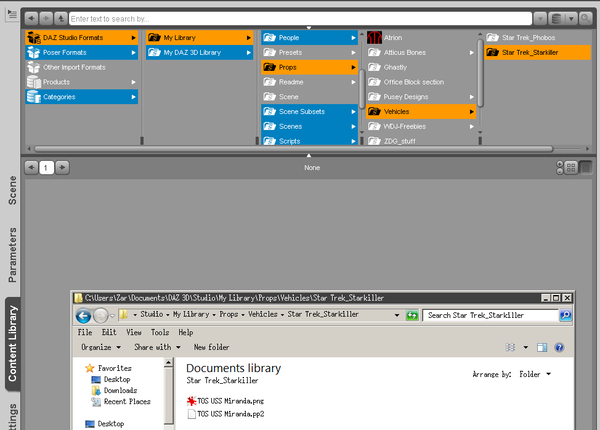The height and width of the screenshot is (430, 600).
Task: Open the Readme folder
Action: coord(310,82)
